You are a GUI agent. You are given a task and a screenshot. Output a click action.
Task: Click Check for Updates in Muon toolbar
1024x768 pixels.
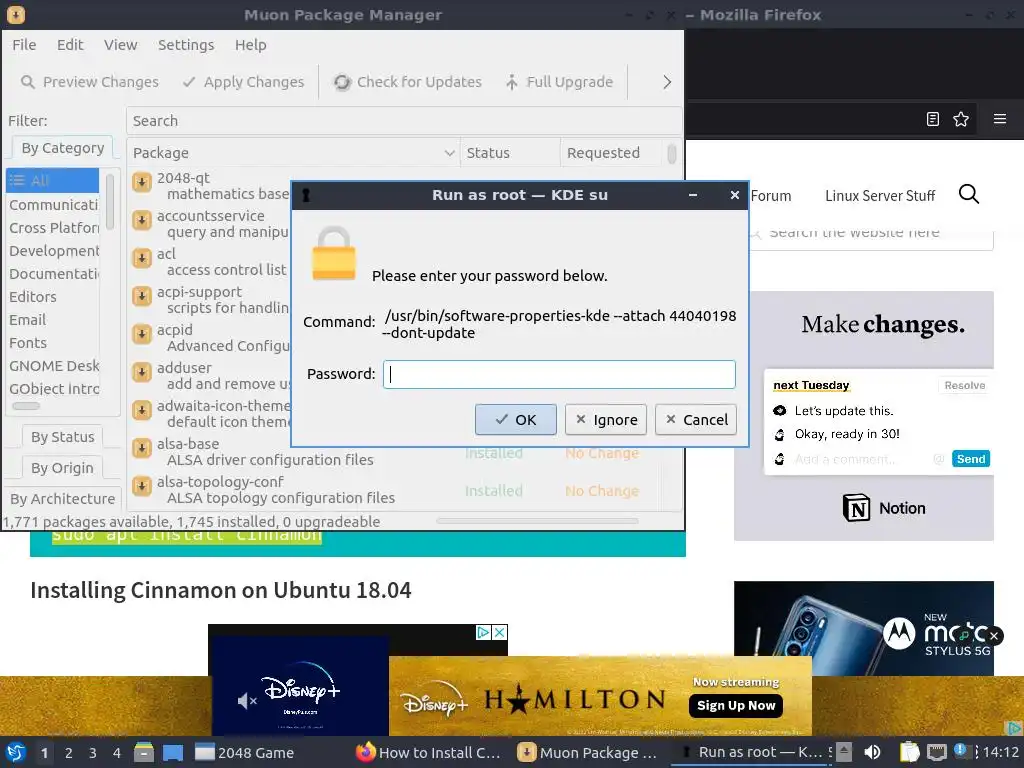click(408, 82)
